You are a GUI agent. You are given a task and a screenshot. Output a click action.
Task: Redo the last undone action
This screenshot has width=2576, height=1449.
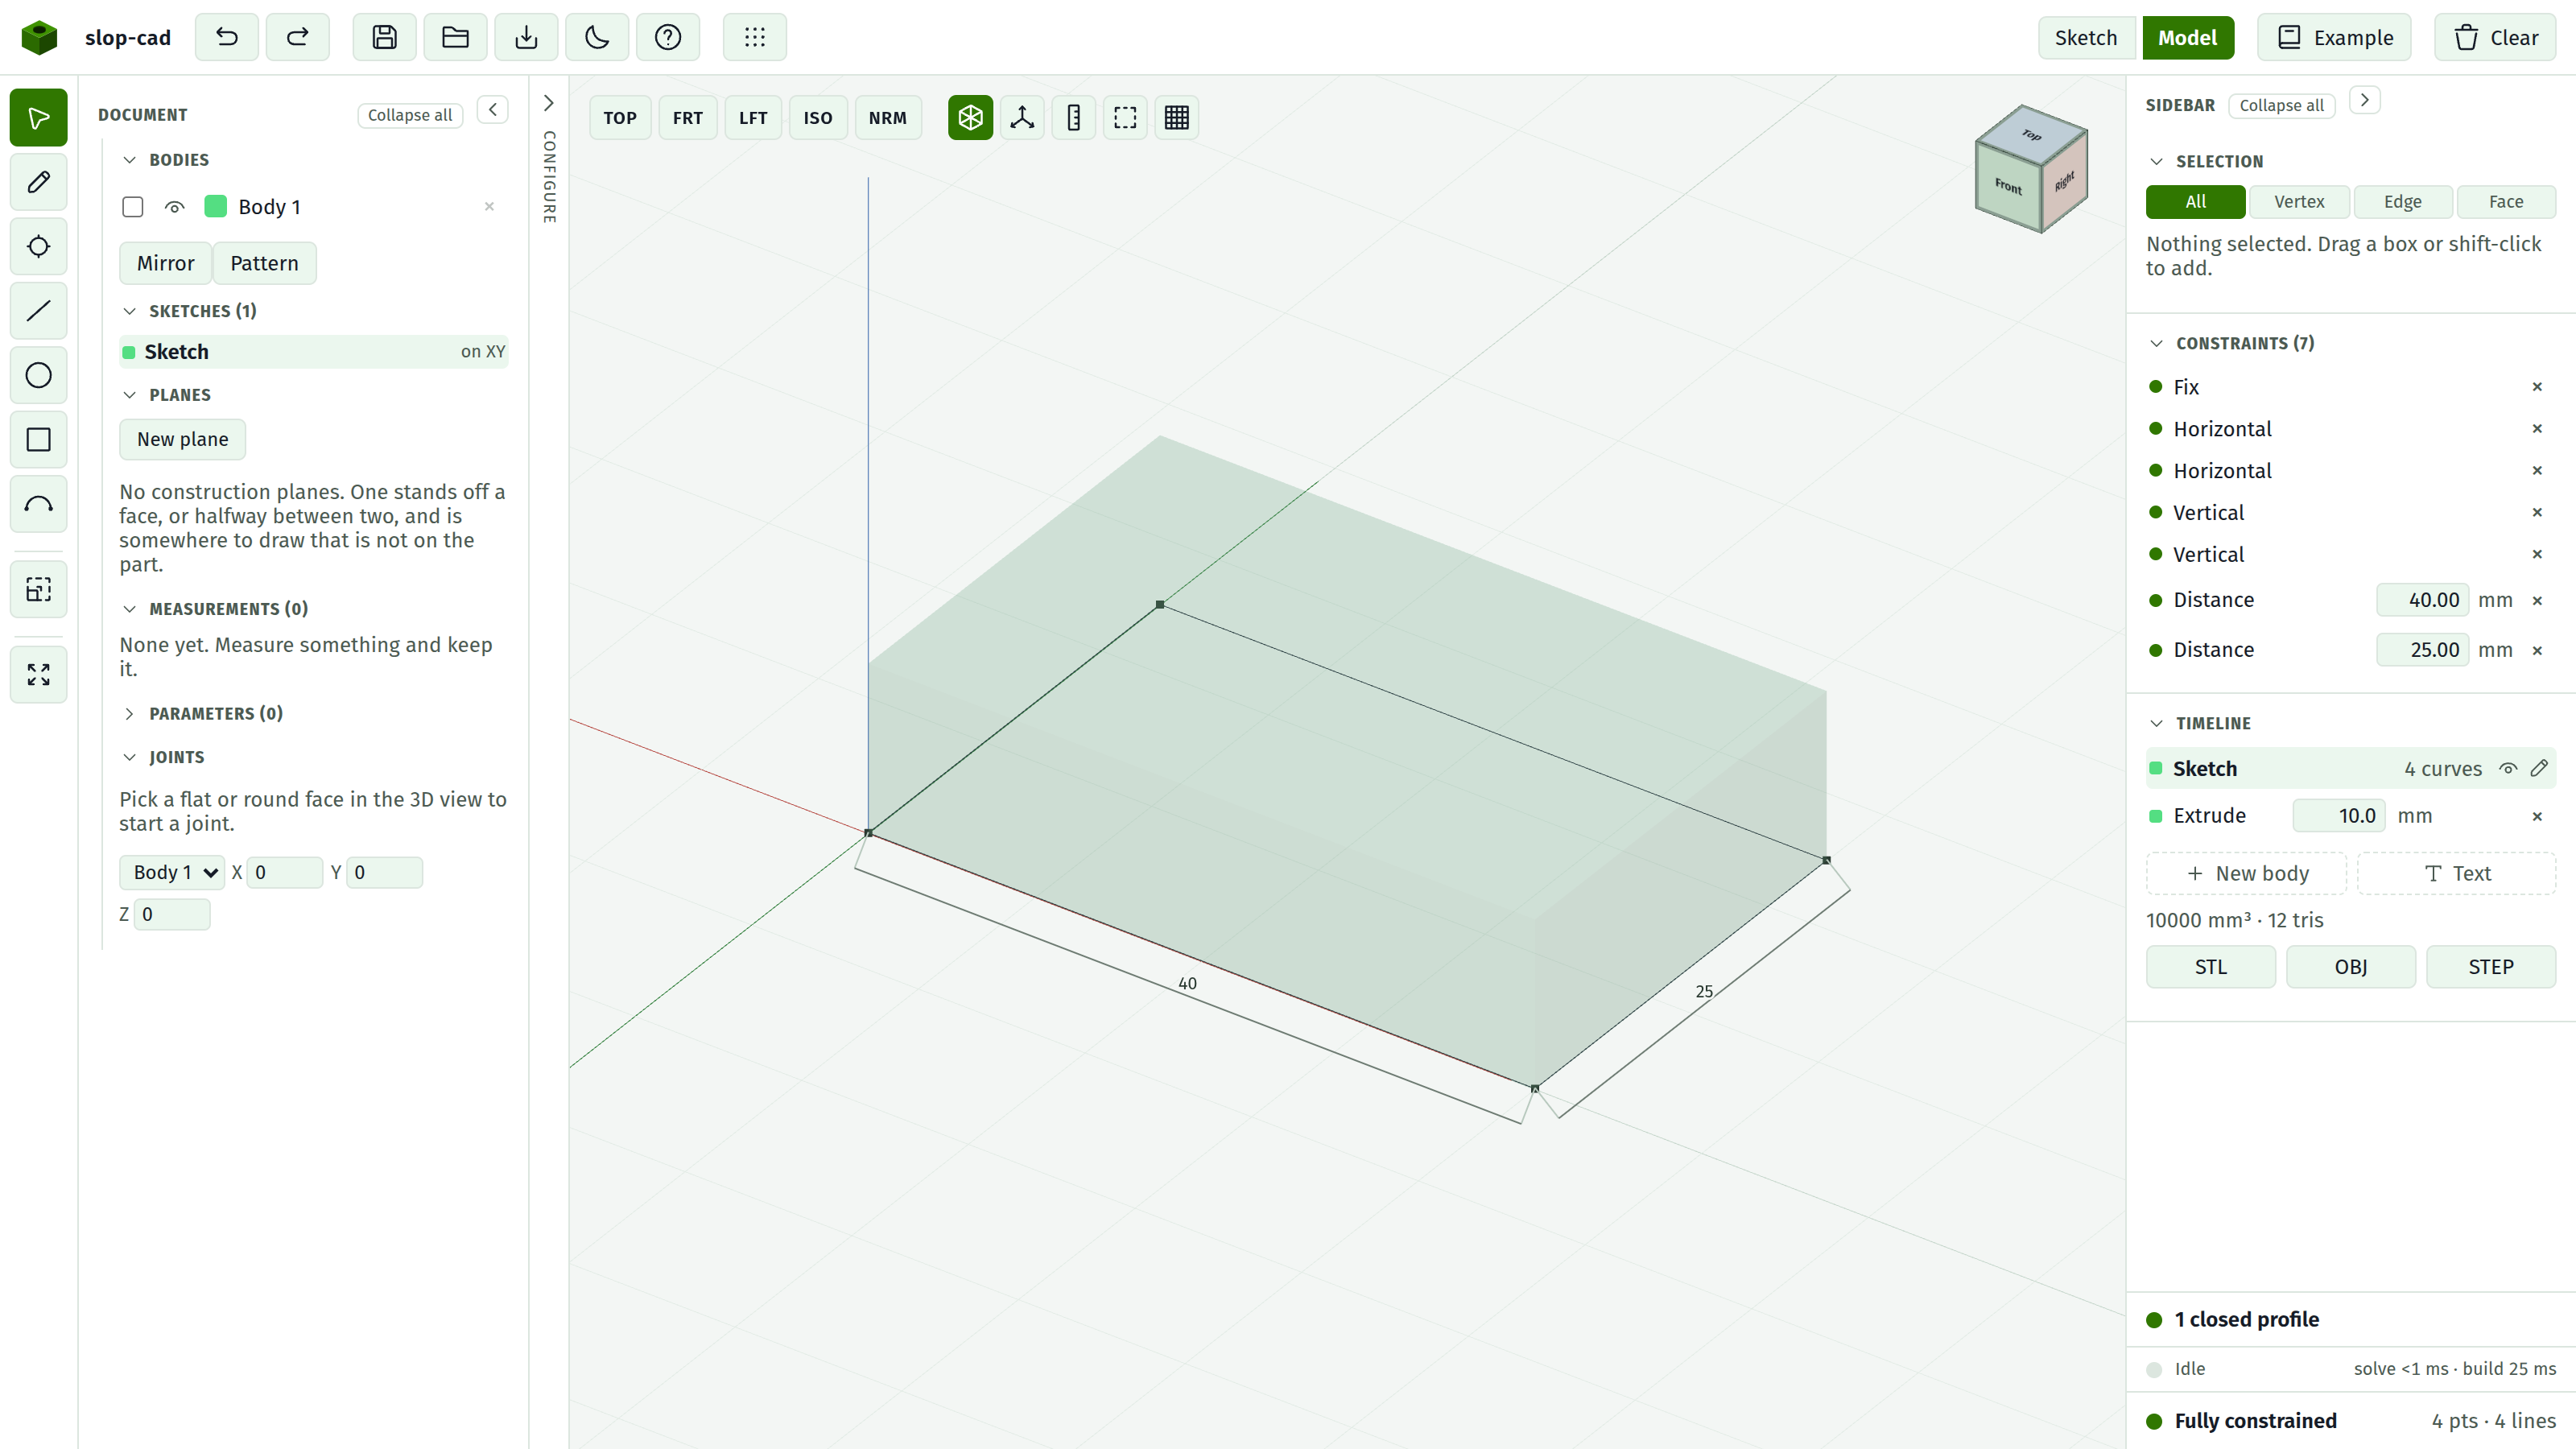(297, 37)
